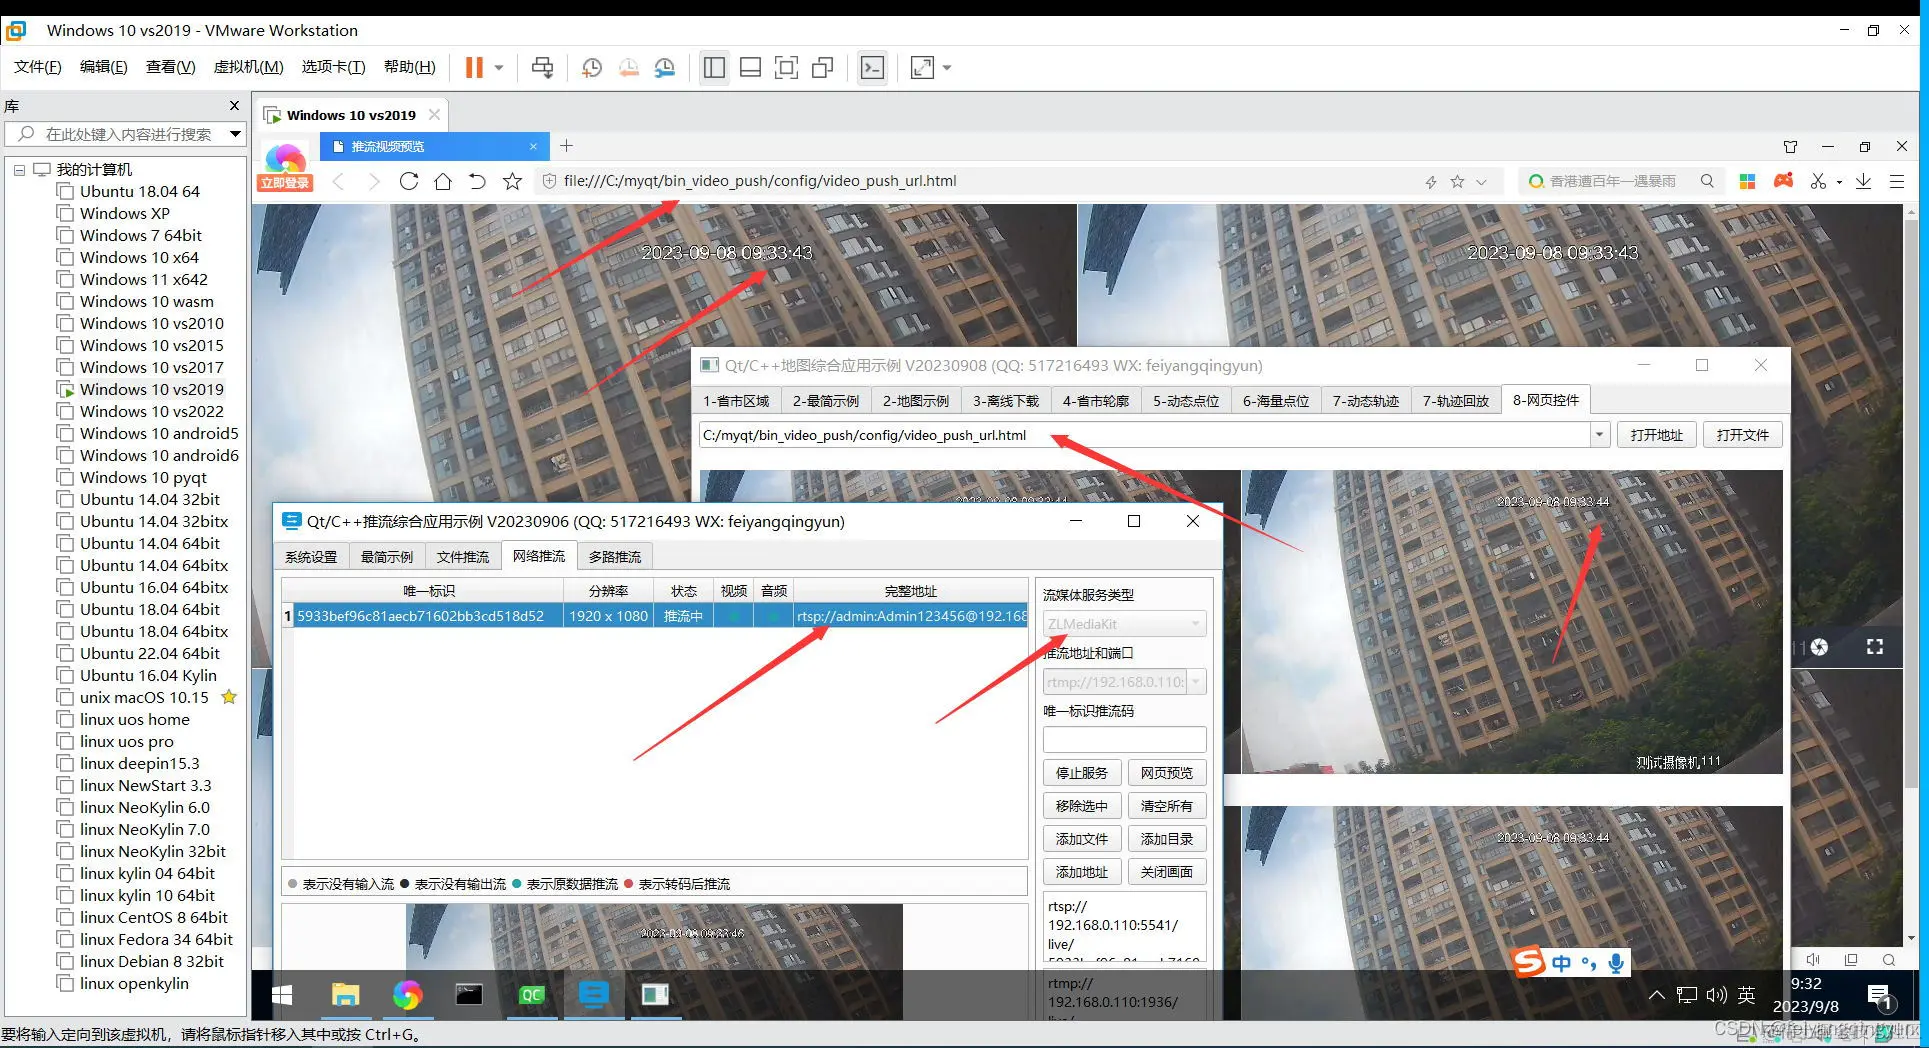Toggle the library sidebar view icon
1929x1048 pixels.
(x=714, y=68)
